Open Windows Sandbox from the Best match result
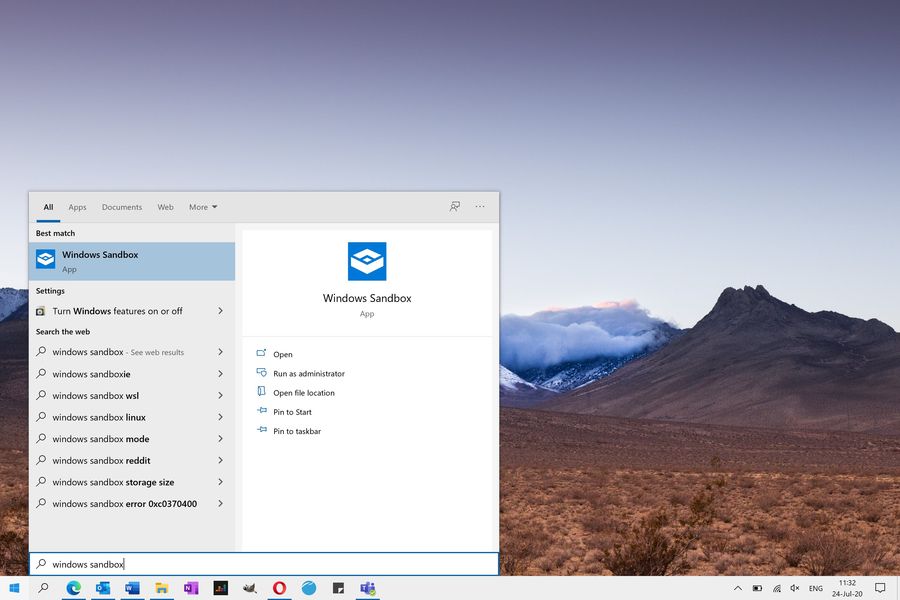Image resolution: width=900 pixels, height=600 pixels. (131, 261)
